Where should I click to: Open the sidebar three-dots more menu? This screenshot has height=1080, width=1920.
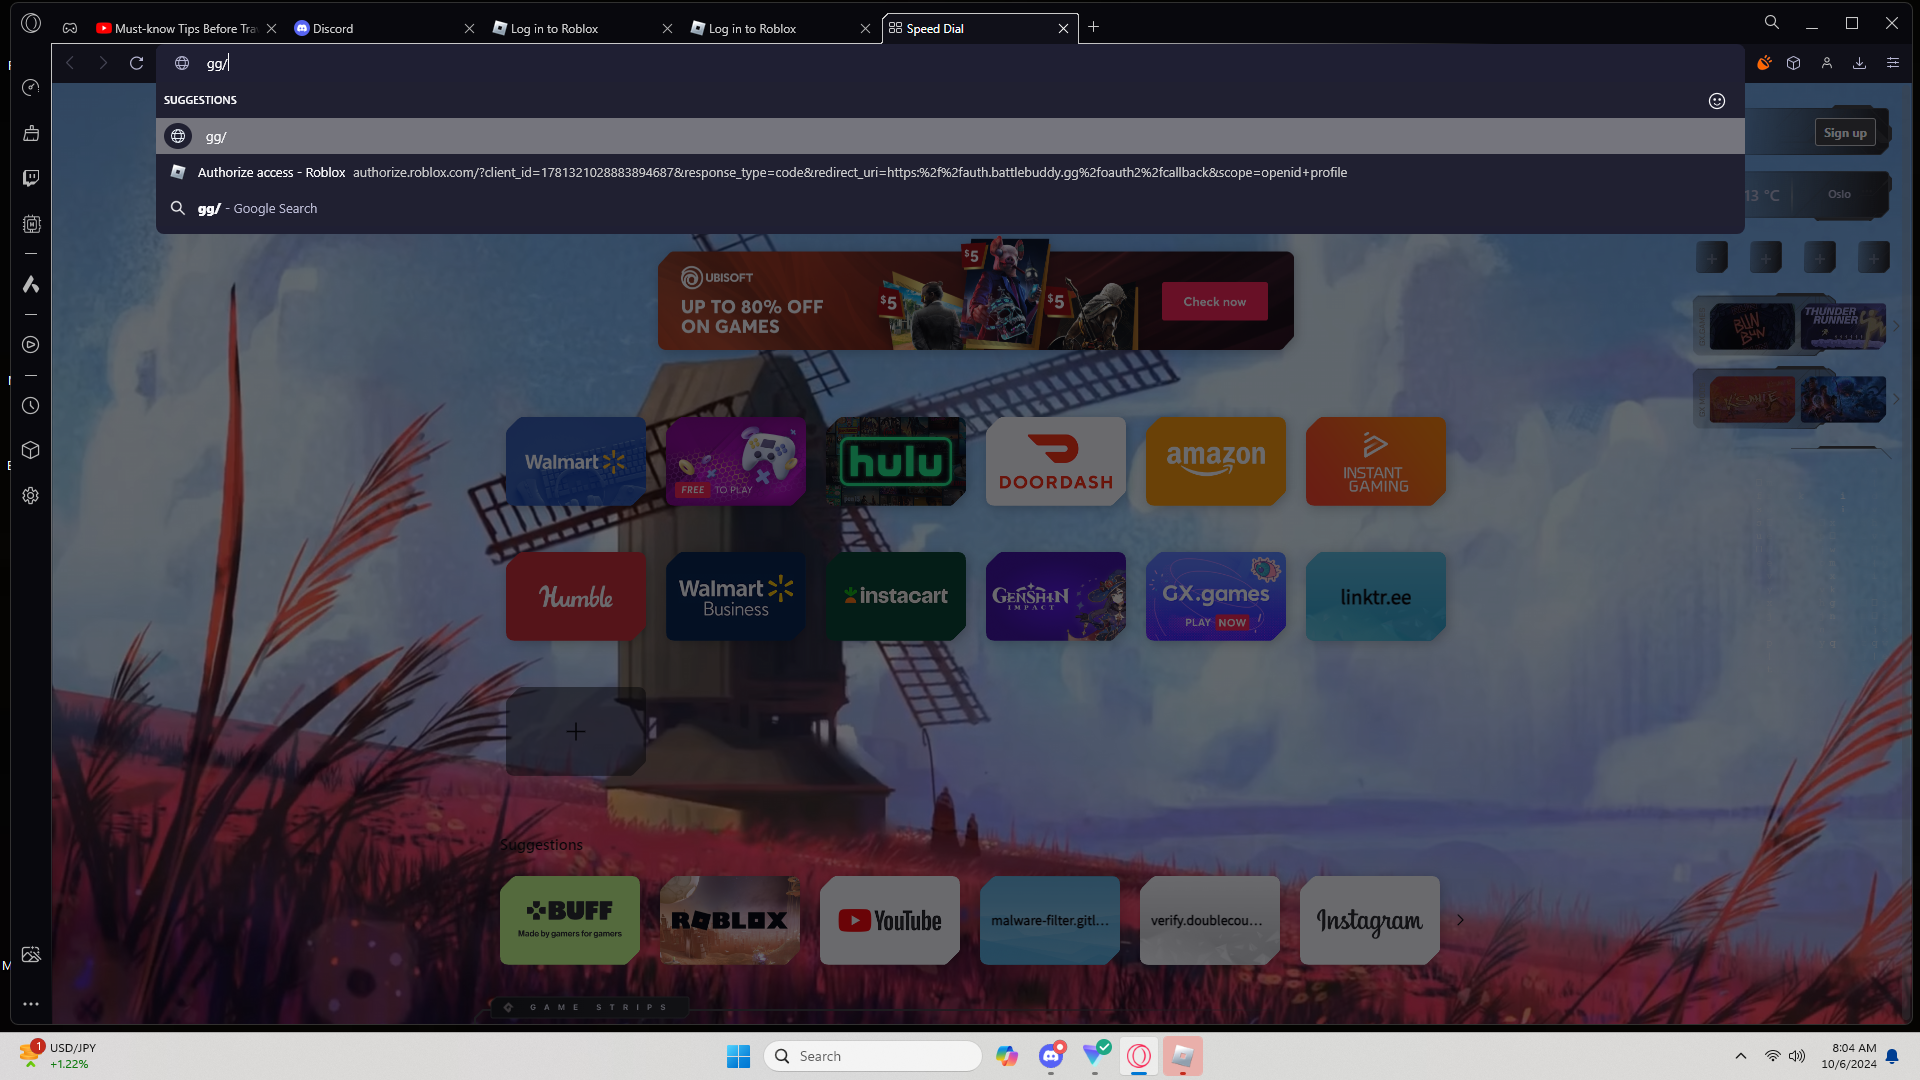coord(31,1003)
